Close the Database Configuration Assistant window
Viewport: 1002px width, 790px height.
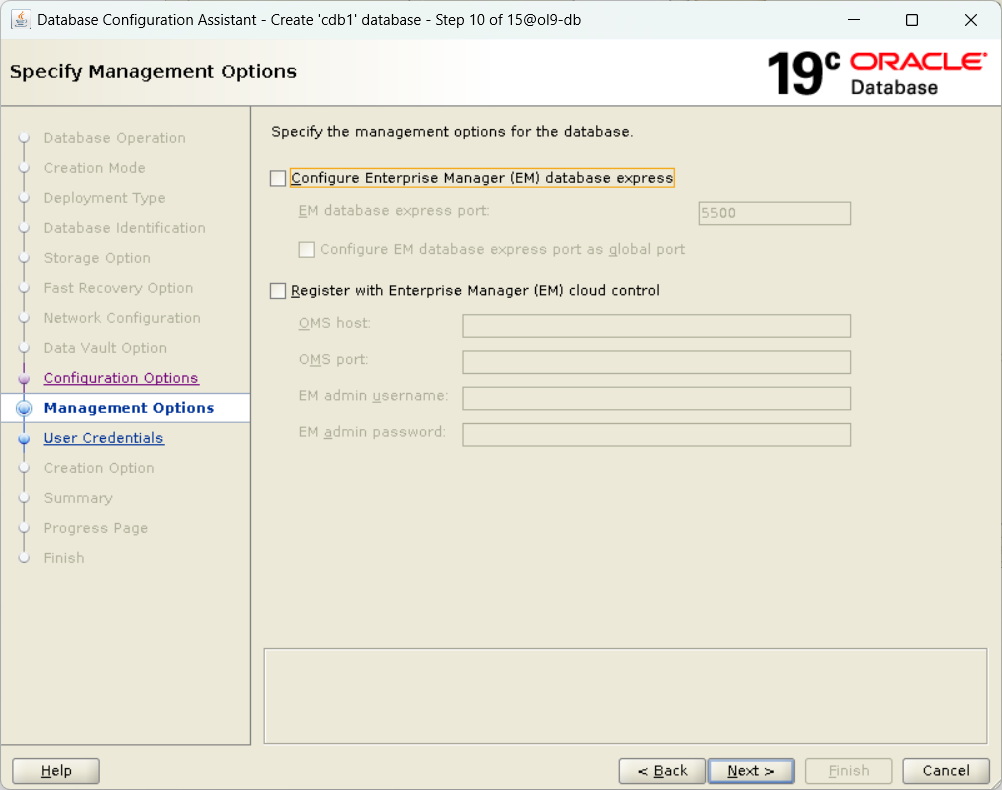971,20
